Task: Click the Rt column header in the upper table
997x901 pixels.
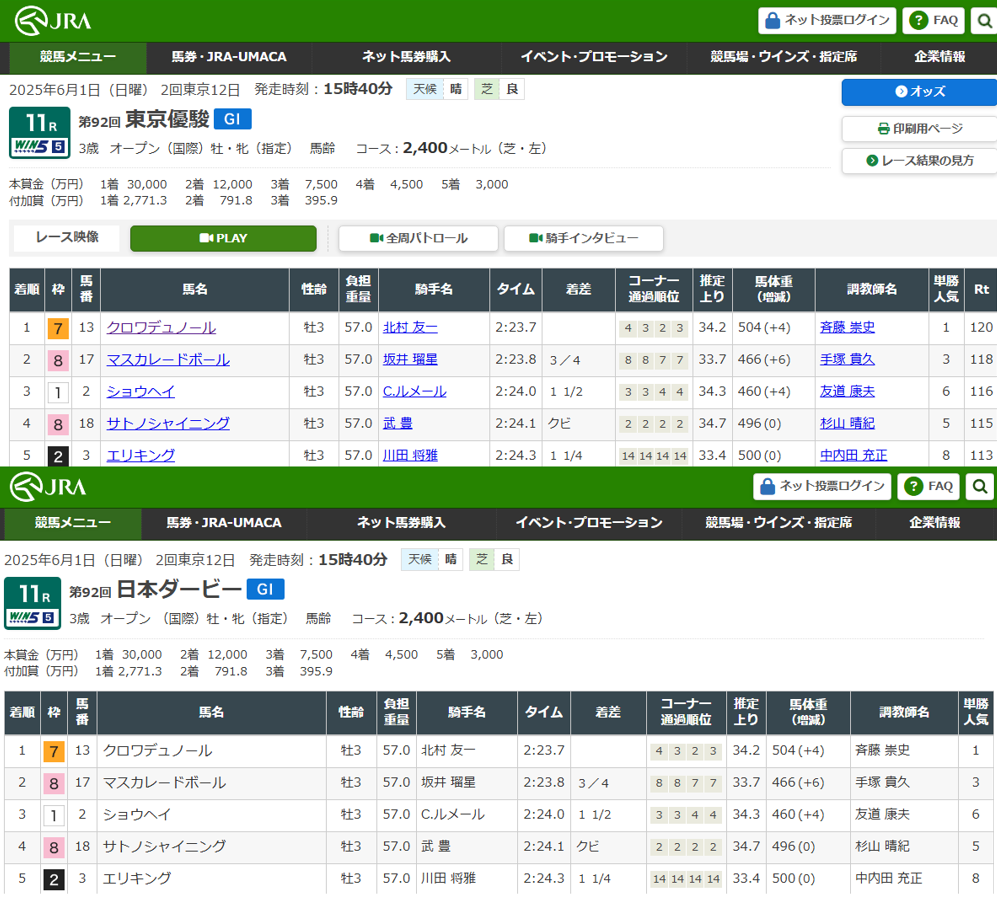Action: [x=981, y=289]
